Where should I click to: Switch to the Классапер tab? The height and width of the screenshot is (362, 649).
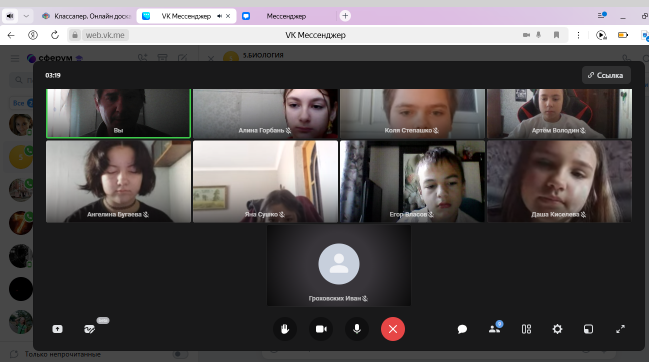[x=86, y=16]
